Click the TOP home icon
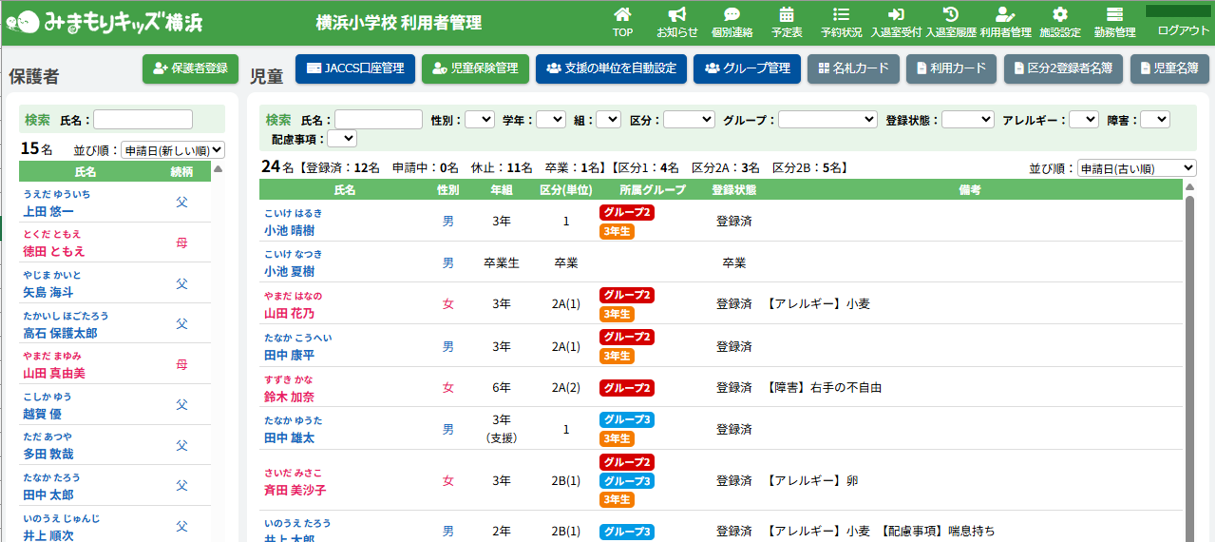Viewport: 1215px width, 542px height. (x=622, y=15)
